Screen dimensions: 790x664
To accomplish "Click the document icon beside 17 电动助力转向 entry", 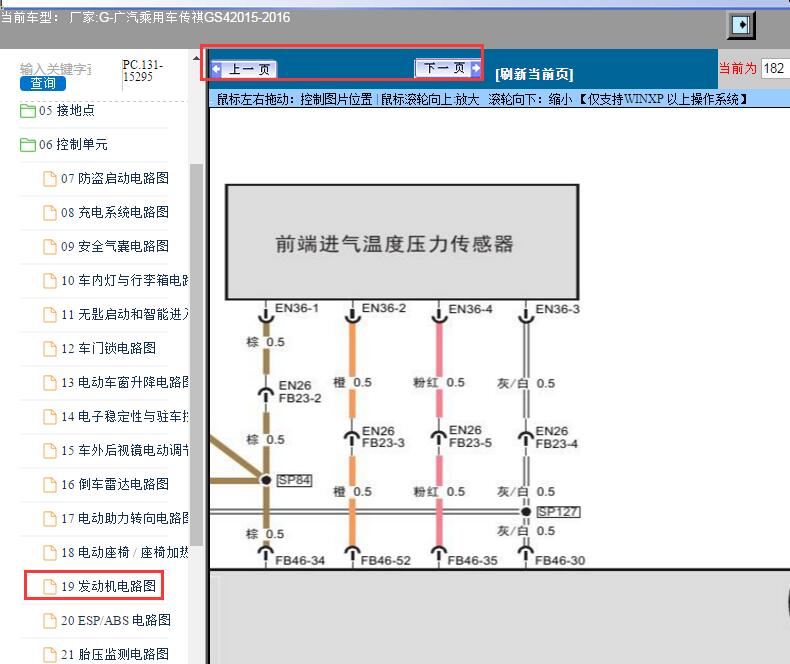I will coord(49,519).
